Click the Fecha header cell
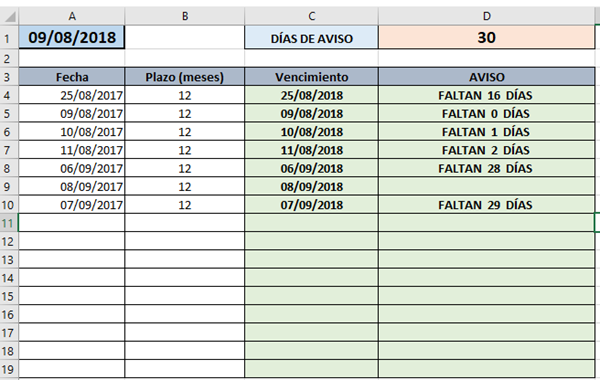The width and height of the screenshot is (600, 380). (x=72, y=77)
